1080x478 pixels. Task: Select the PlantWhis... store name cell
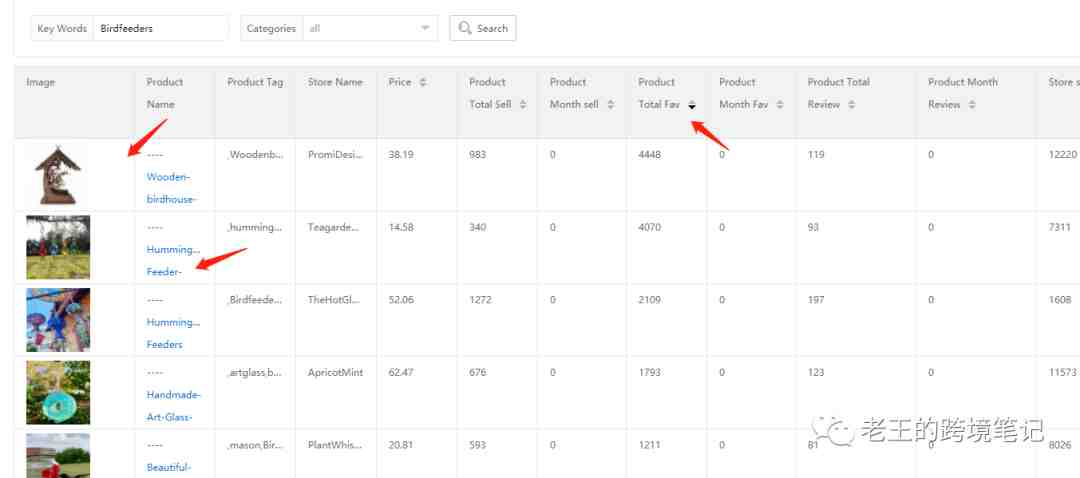(x=335, y=445)
